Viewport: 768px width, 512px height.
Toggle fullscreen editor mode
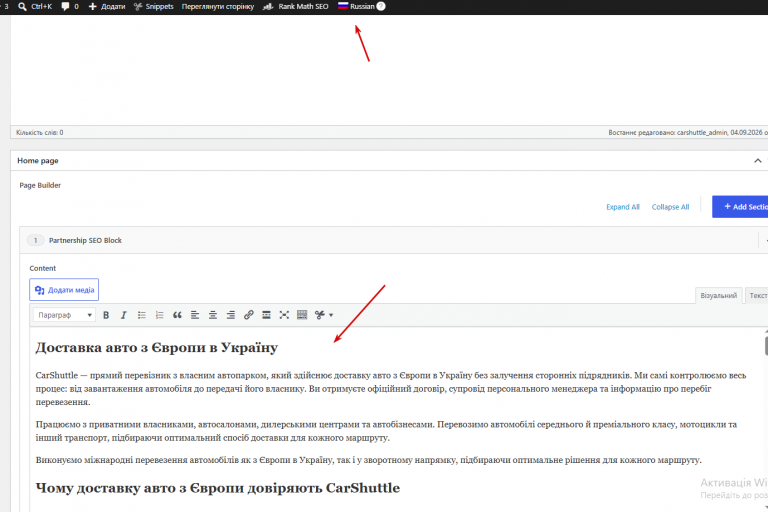(284, 315)
